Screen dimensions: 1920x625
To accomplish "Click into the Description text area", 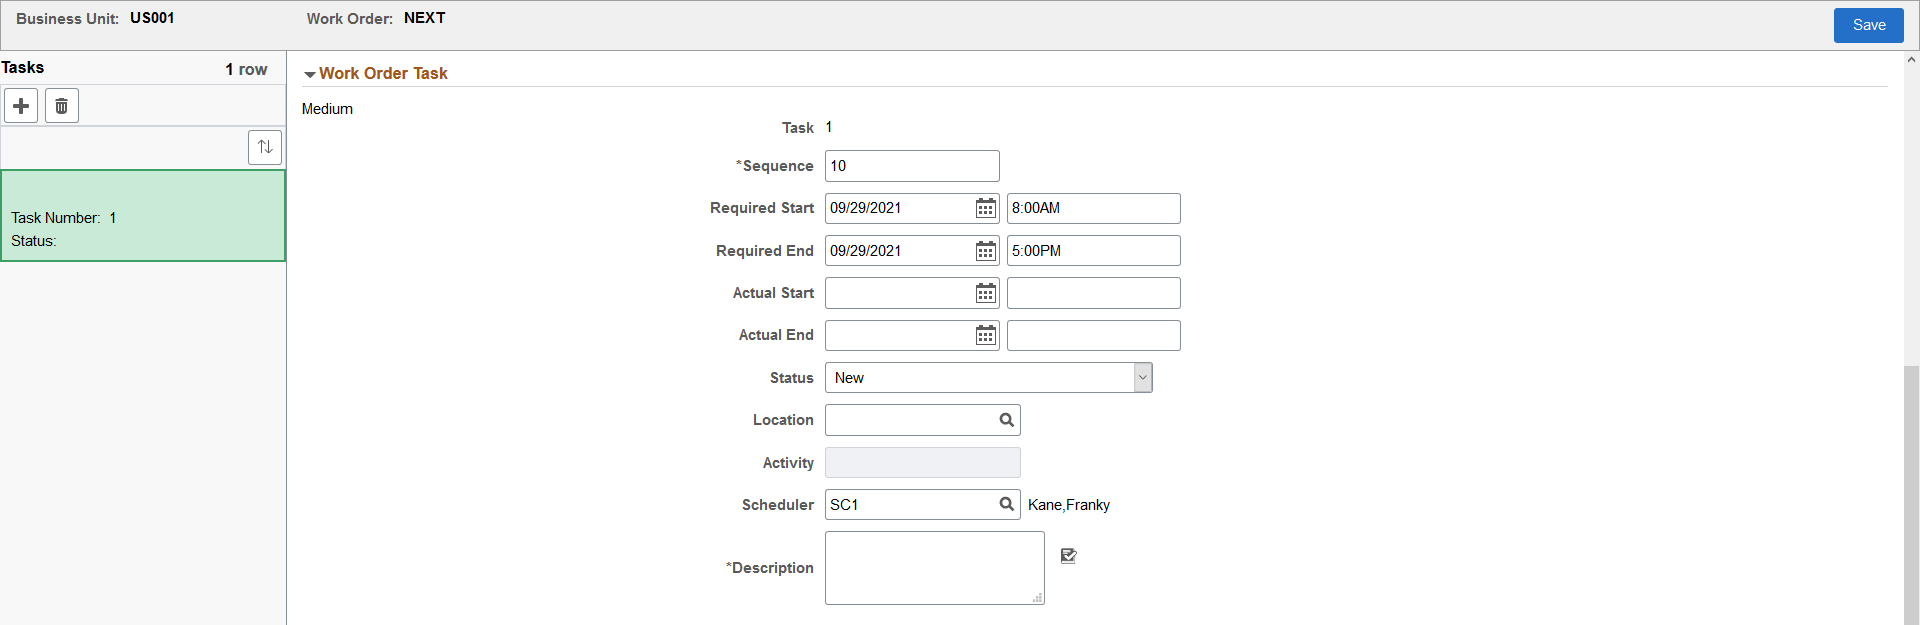I will pyautogui.click(x=935, y=568).
